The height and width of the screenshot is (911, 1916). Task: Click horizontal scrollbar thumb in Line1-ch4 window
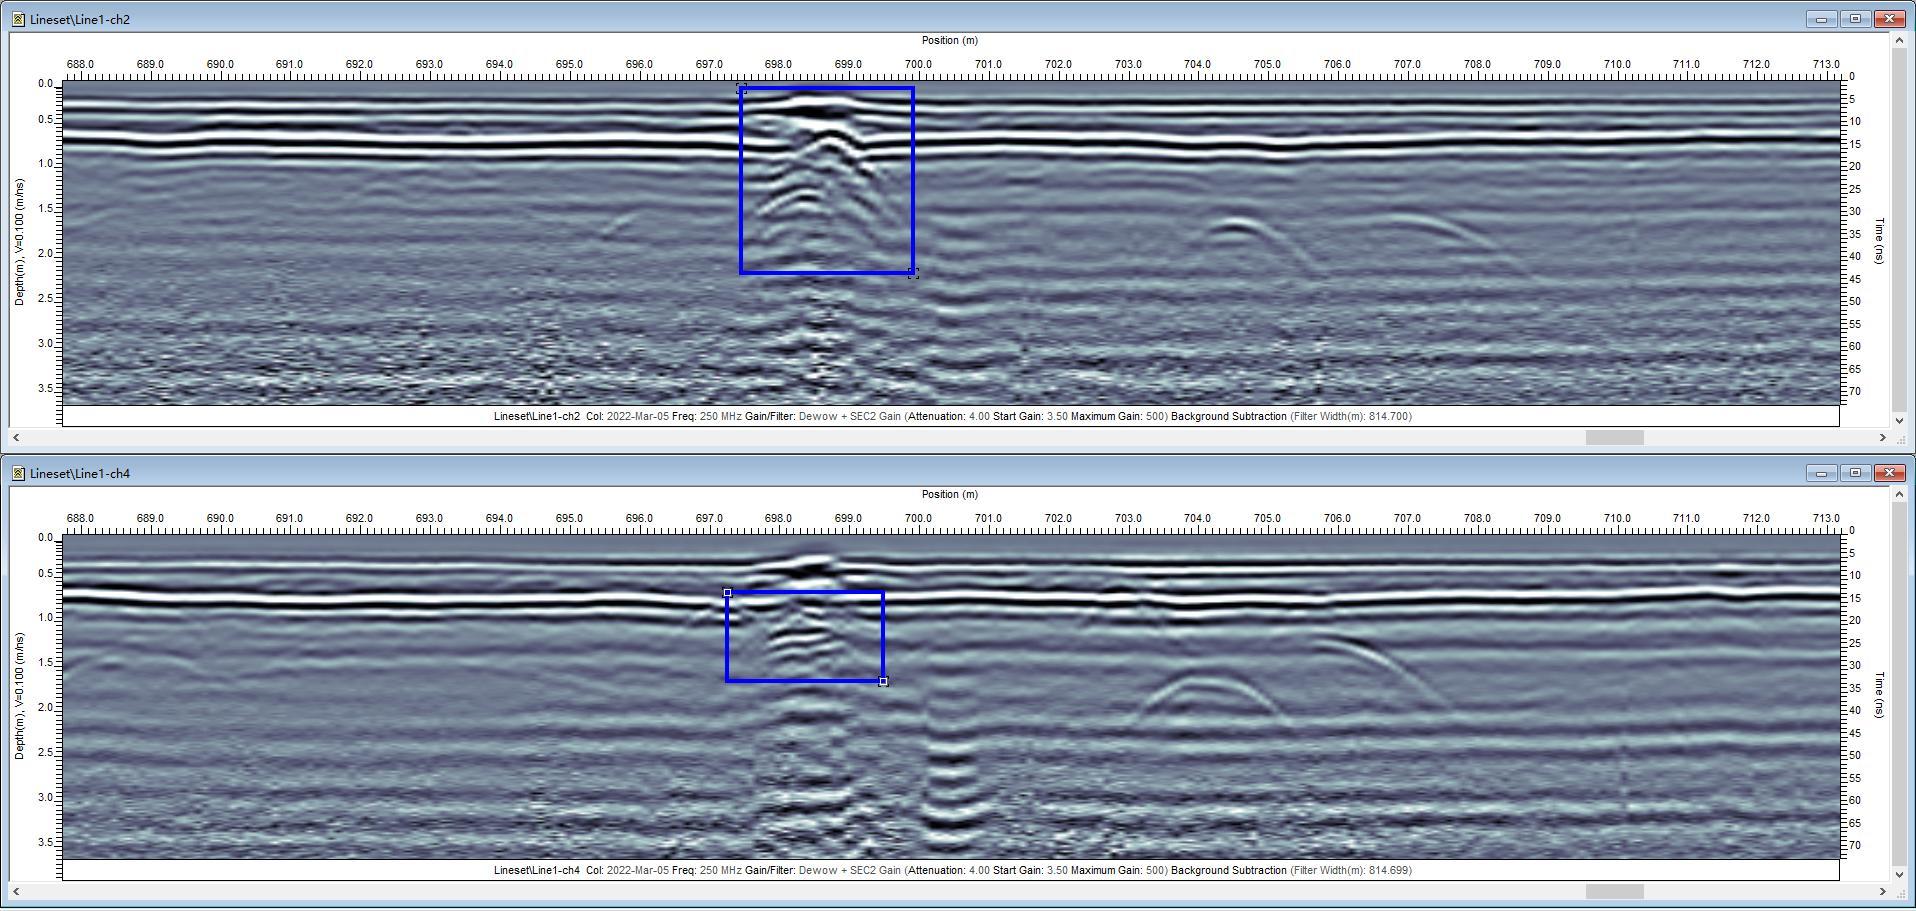pos(1614,891)
